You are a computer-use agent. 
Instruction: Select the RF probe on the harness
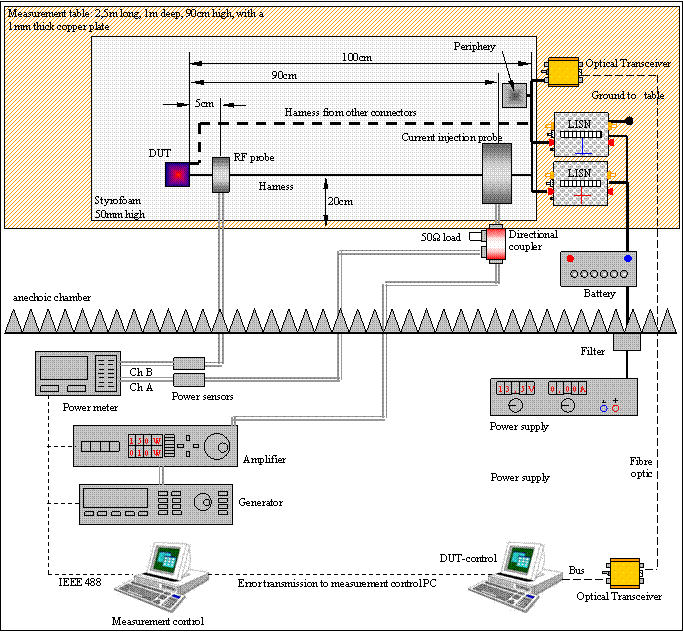221,175
